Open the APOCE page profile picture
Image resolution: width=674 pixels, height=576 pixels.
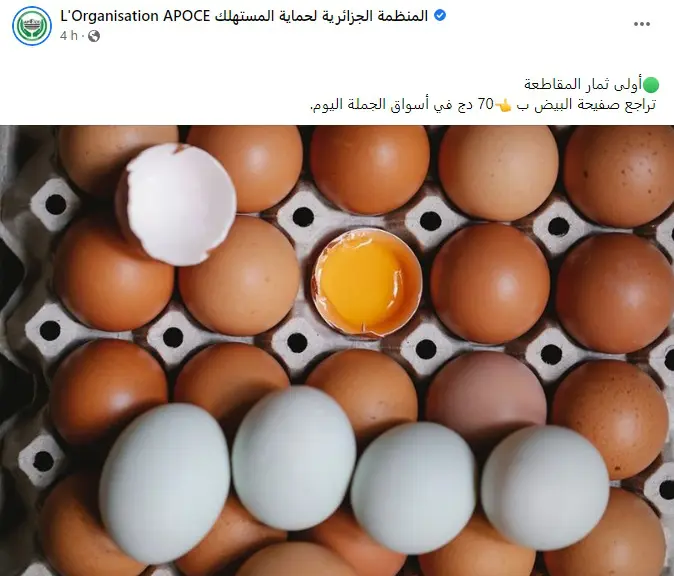coord(32,26)
